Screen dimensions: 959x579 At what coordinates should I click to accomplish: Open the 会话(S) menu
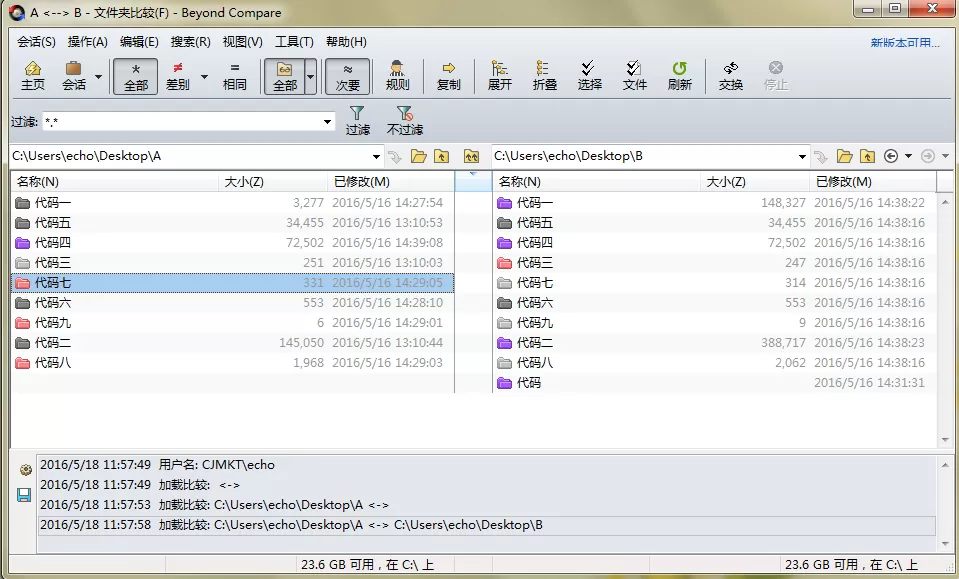coord(36,42)
